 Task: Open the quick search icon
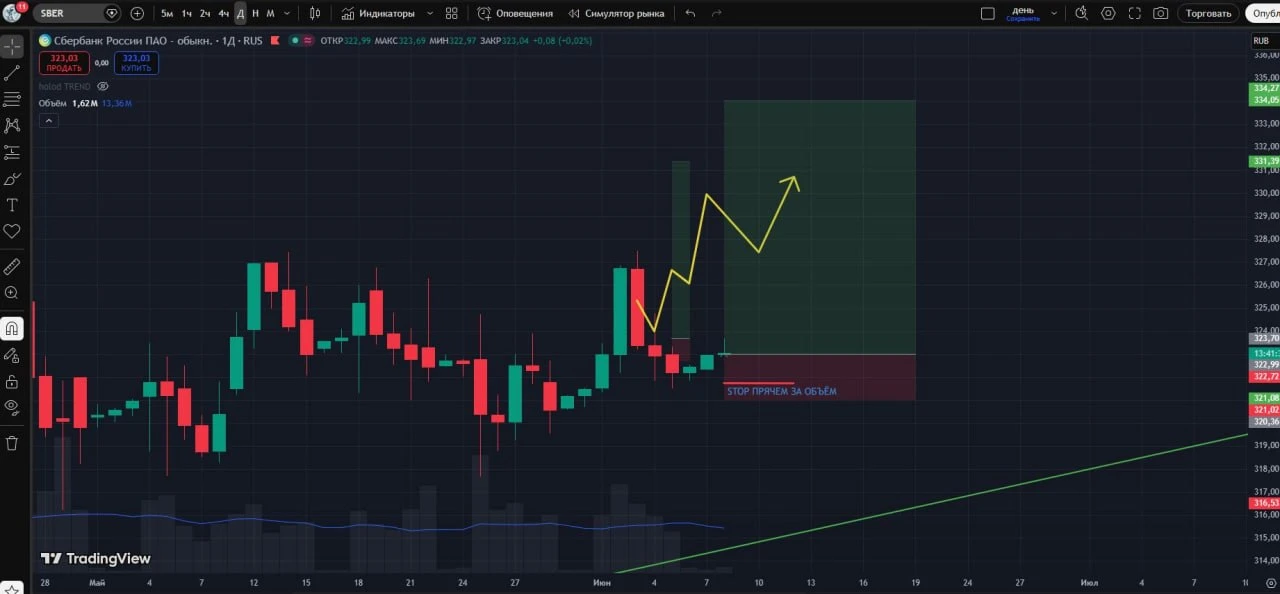(1082, 13)
